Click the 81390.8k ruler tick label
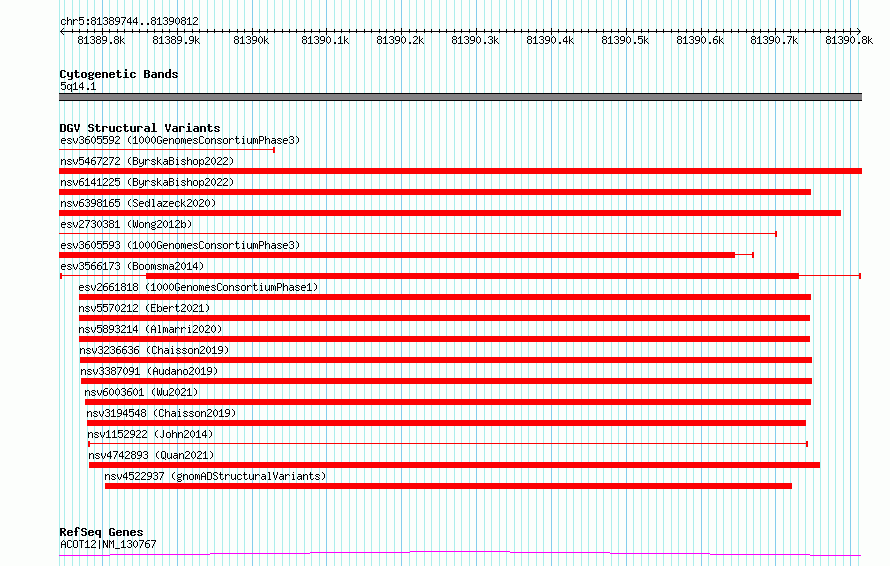 [x=849, y=40]
